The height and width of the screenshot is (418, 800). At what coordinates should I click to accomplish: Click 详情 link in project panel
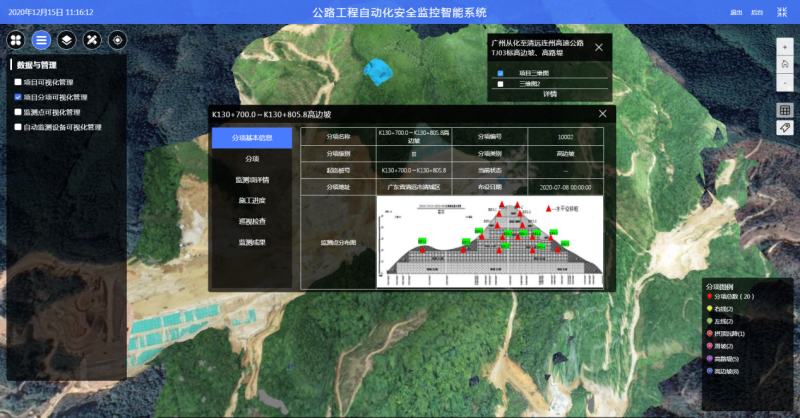[x=549, y=94]
